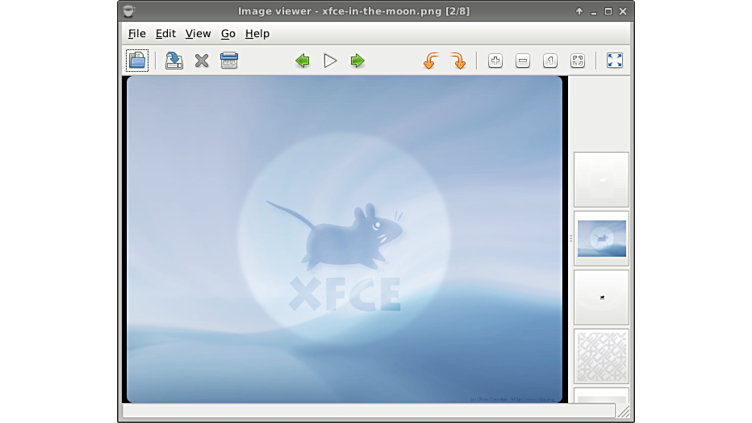Image resolution: width=752 pixels, height=423 pixels.
Task: Select the grid pattern thumbnail in sidebar
Action: (601, 356)
